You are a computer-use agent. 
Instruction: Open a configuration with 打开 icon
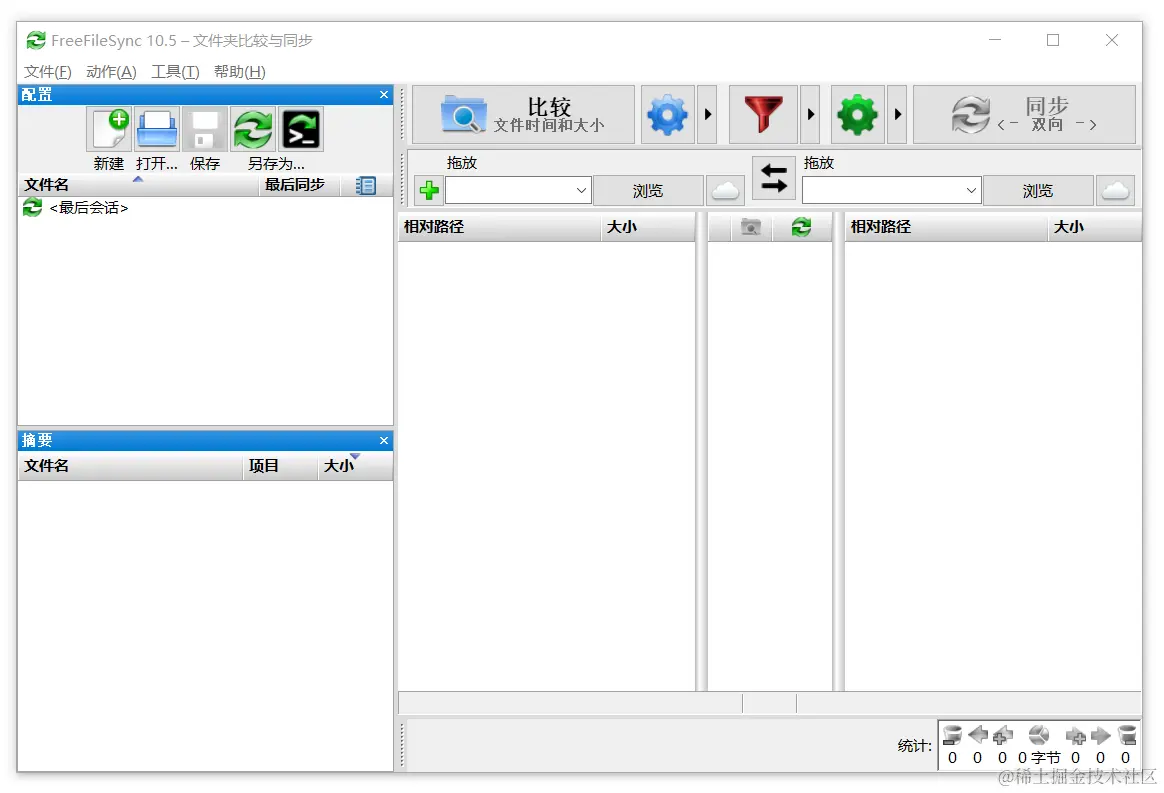tap(157, 129)
